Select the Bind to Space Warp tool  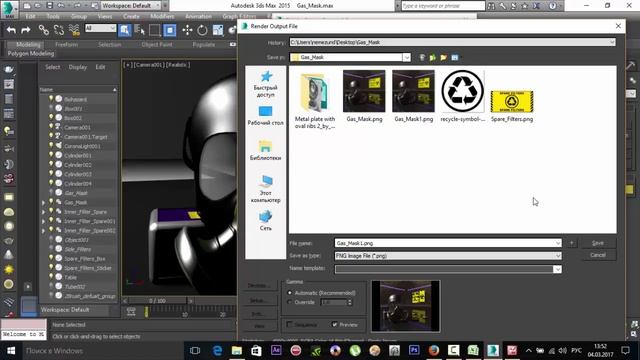tap(74, 30)
